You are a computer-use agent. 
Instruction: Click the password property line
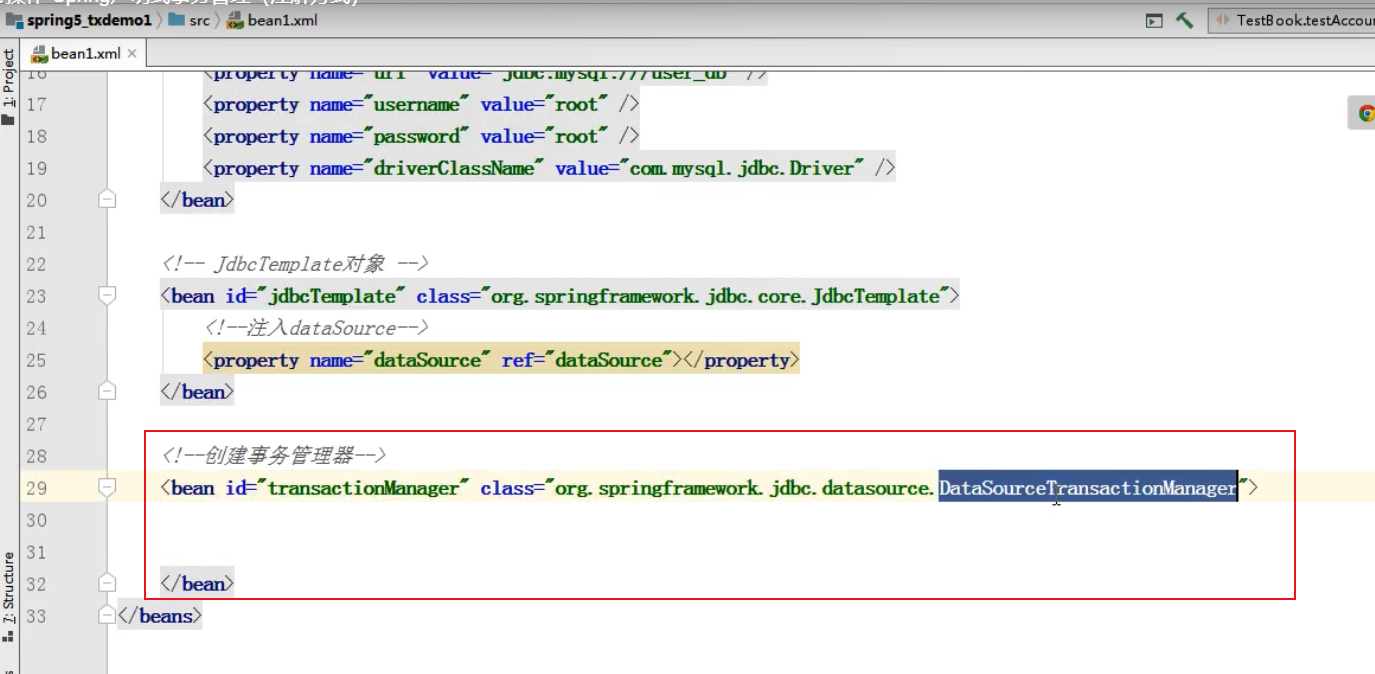pyautogui.click(x=421, y=136)
